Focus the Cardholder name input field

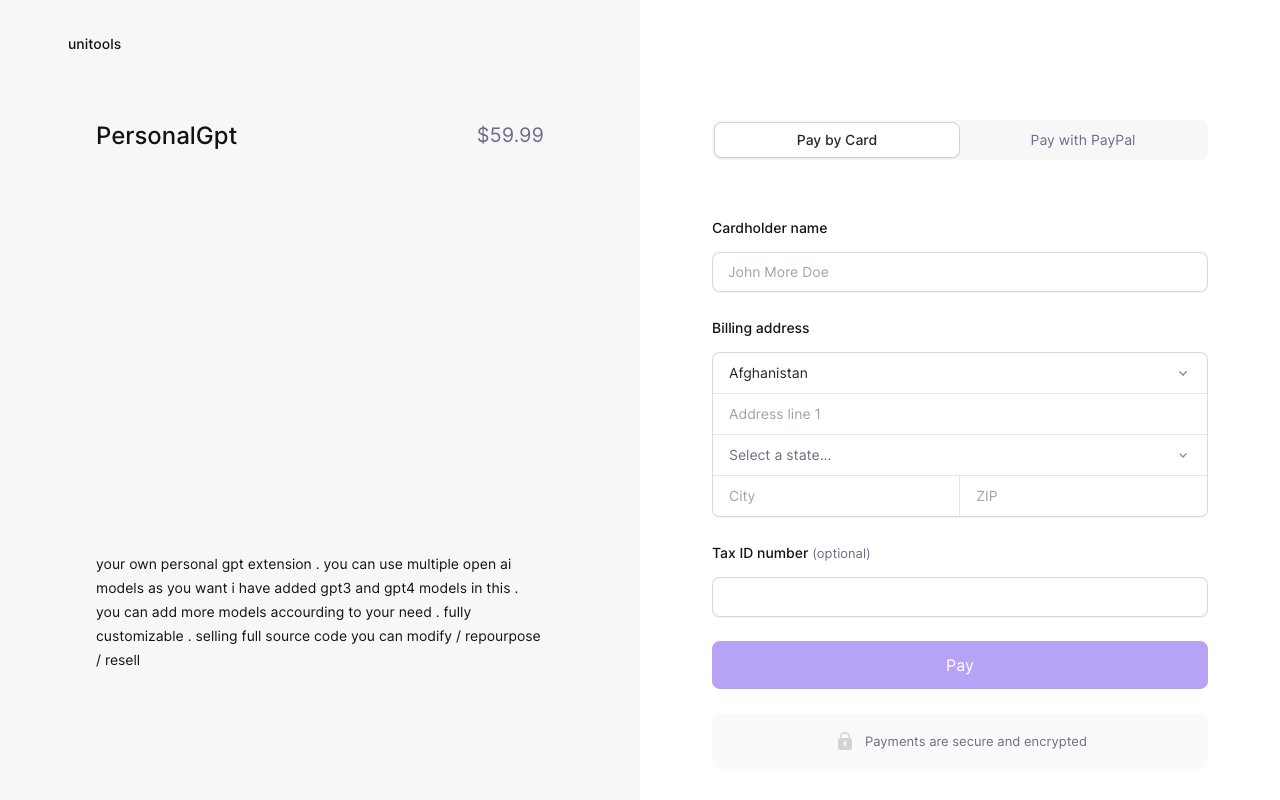click(960, 272)
